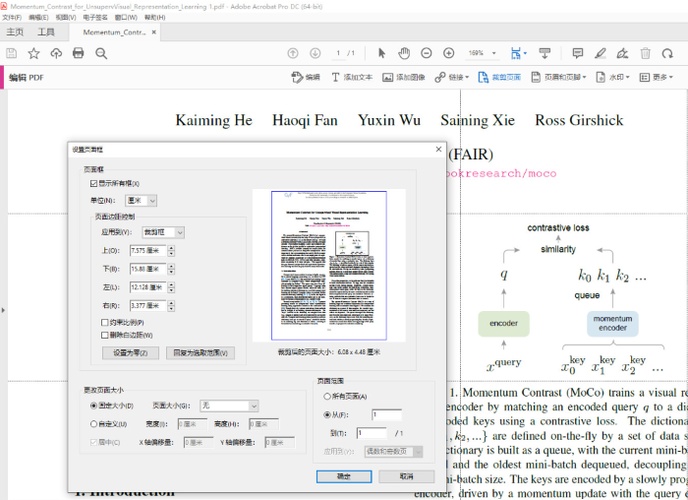Click the 添加文本 add text tool
688x500 pixels.
[352, 78]
